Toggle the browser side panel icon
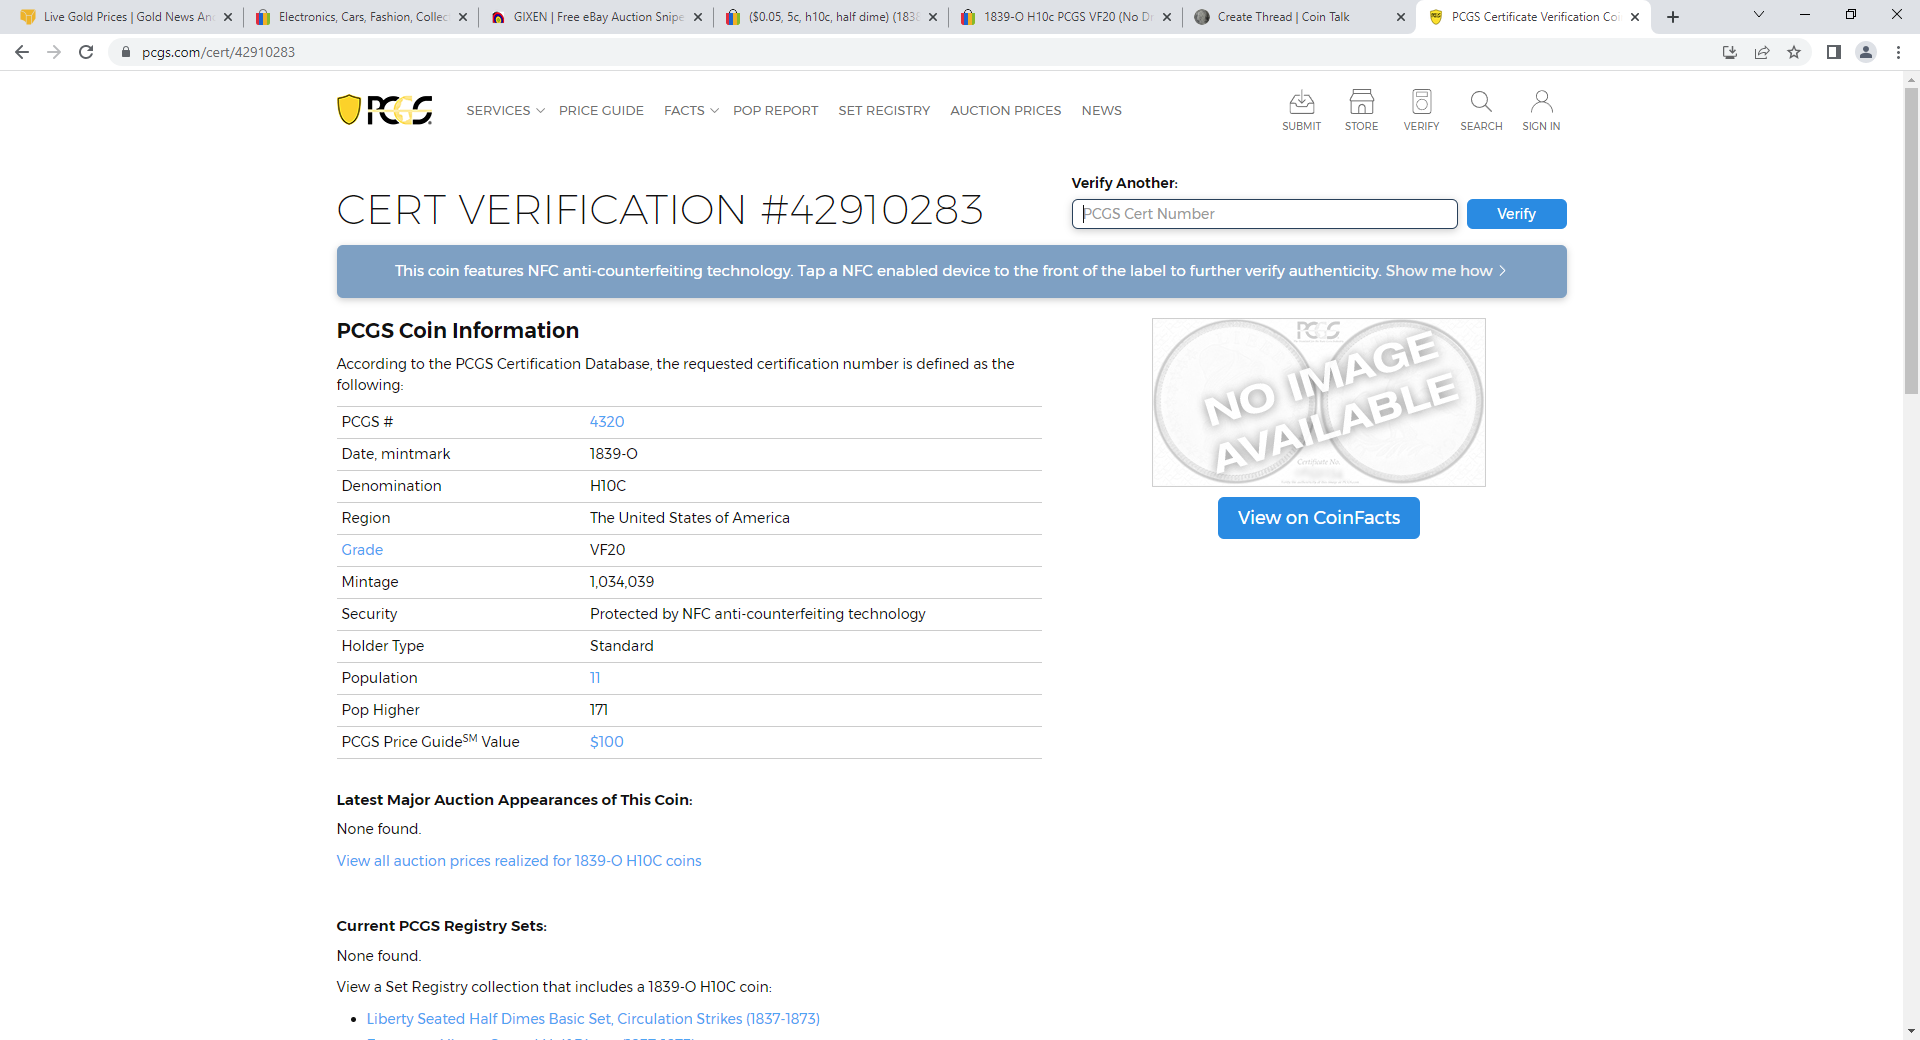1920x1040 pixels. coord(1834,52)
